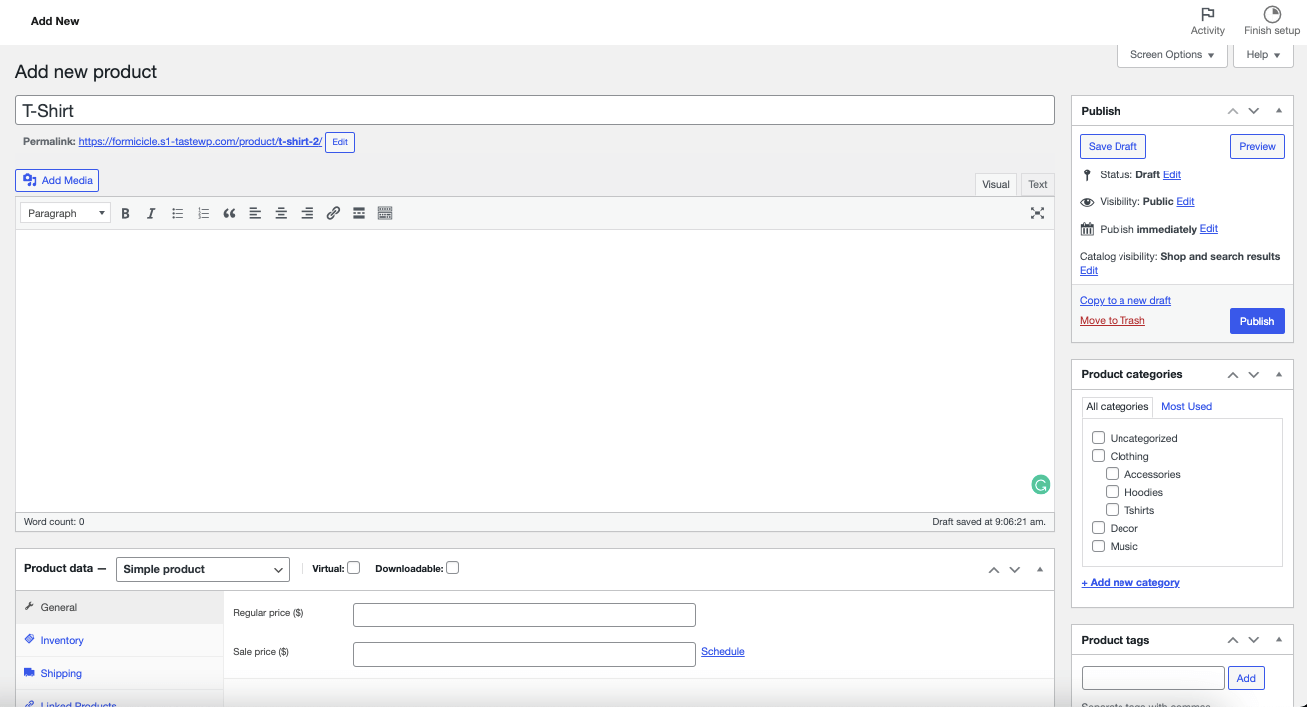Align text to center
The height and width of the screenshot is (707, 1307).
pyautogui.click(x=281, y=213)
